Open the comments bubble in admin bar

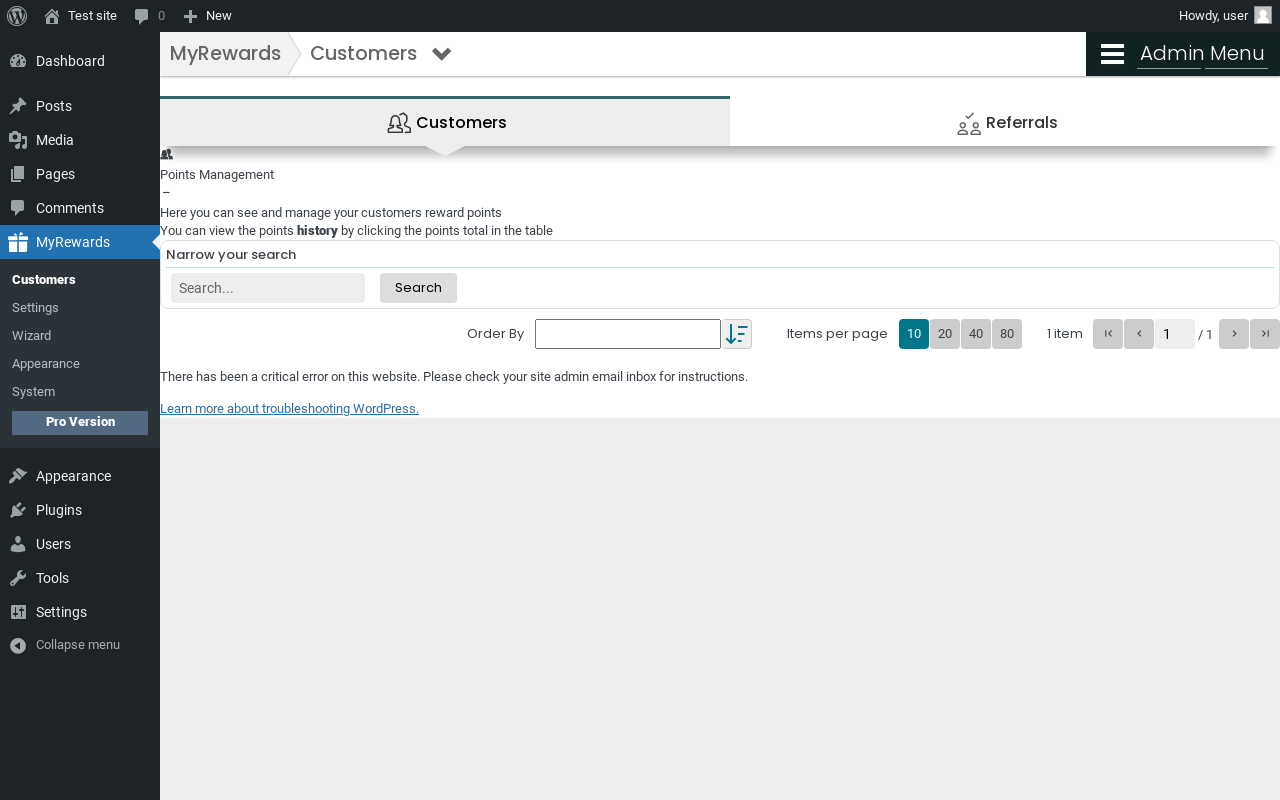[150, 16]
